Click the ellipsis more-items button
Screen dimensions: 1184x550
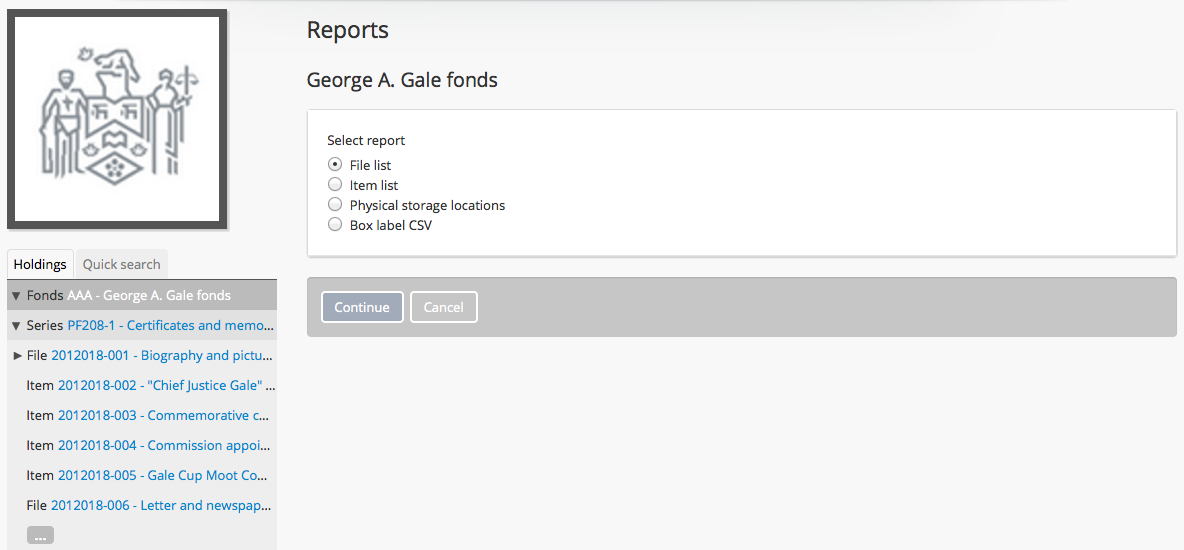pos(40,536)
